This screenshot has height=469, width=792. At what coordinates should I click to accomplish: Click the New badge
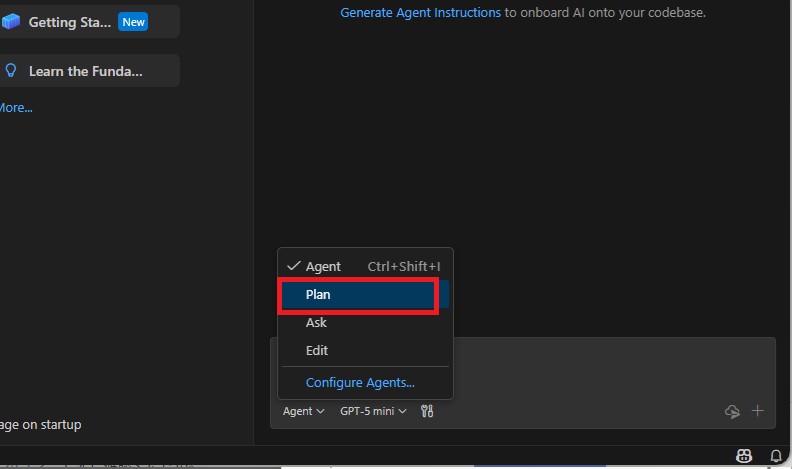(133, 22)
